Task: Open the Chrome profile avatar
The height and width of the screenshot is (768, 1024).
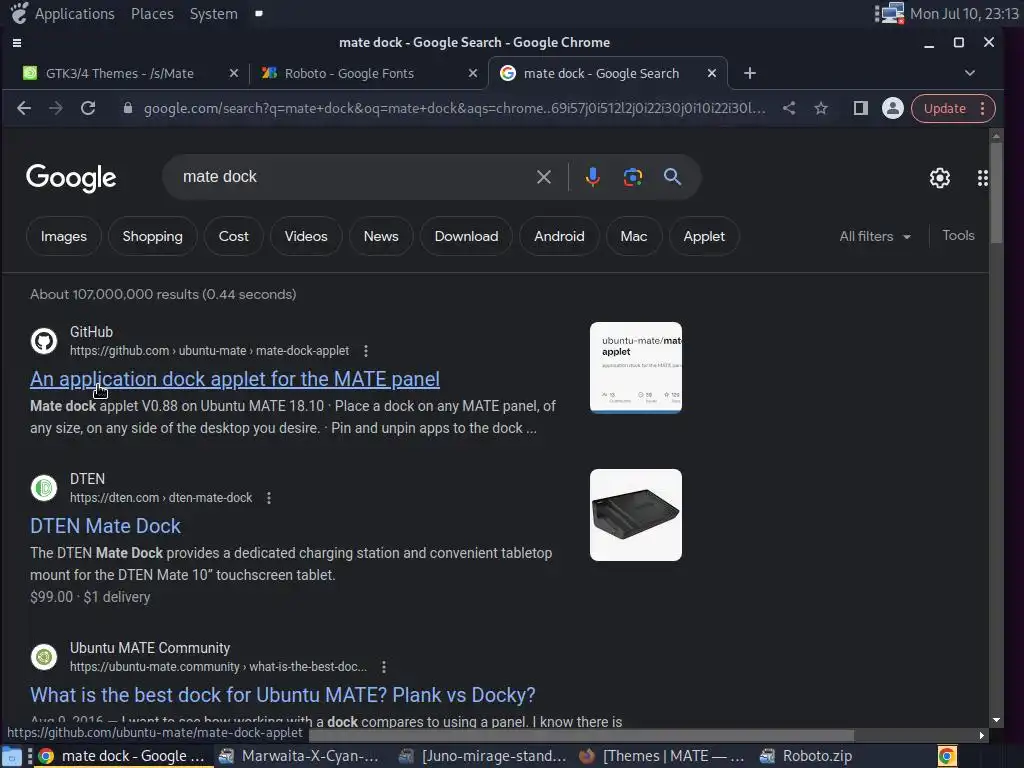Action: point(893,108)
